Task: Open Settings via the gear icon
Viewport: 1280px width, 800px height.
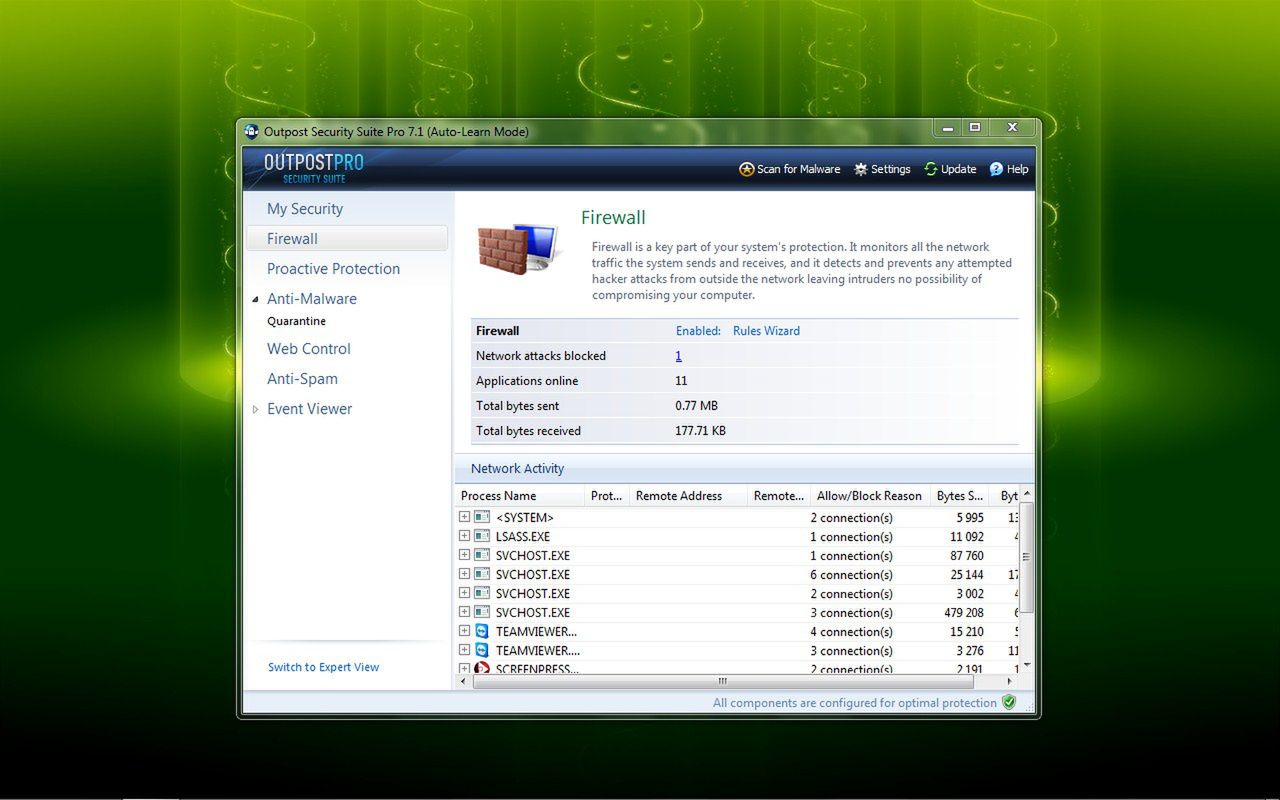Action: [860, 169]
